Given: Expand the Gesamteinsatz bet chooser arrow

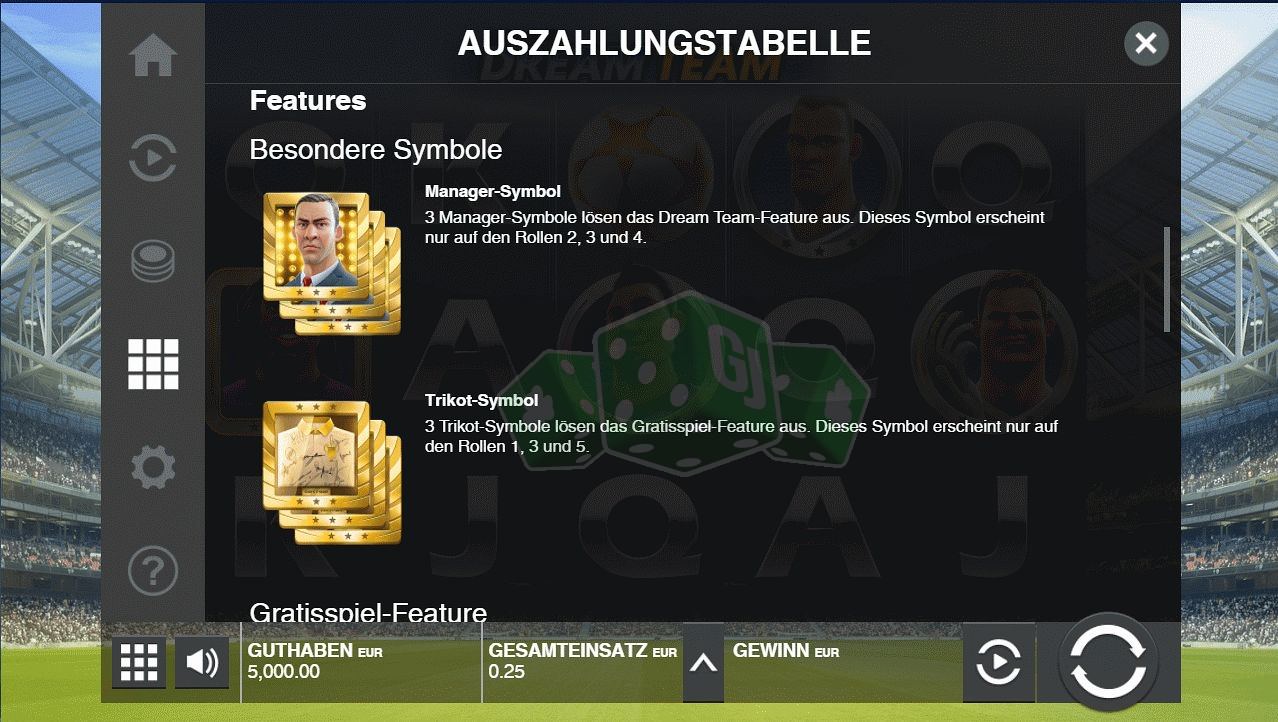Looking at the screenshot, I should 703,663.
